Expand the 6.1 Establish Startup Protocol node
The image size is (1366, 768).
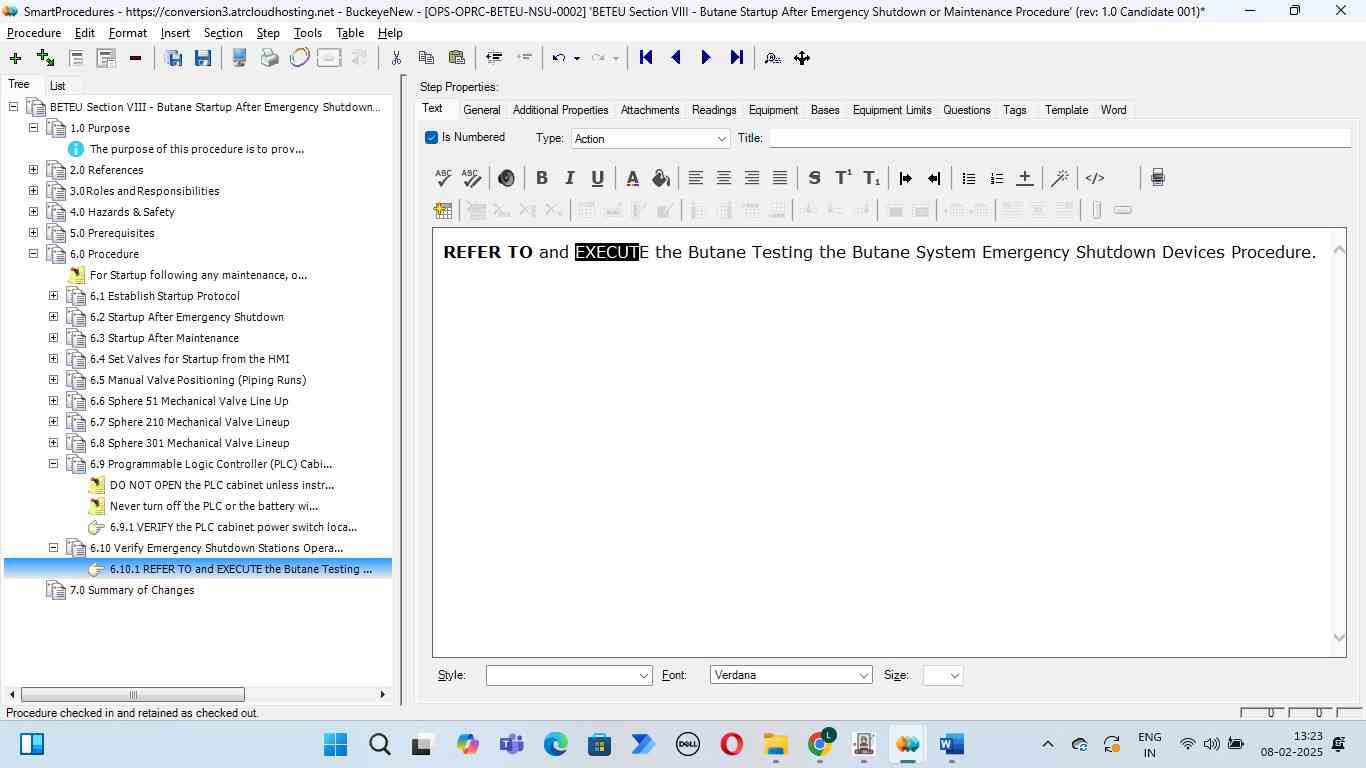pos(54,296)
